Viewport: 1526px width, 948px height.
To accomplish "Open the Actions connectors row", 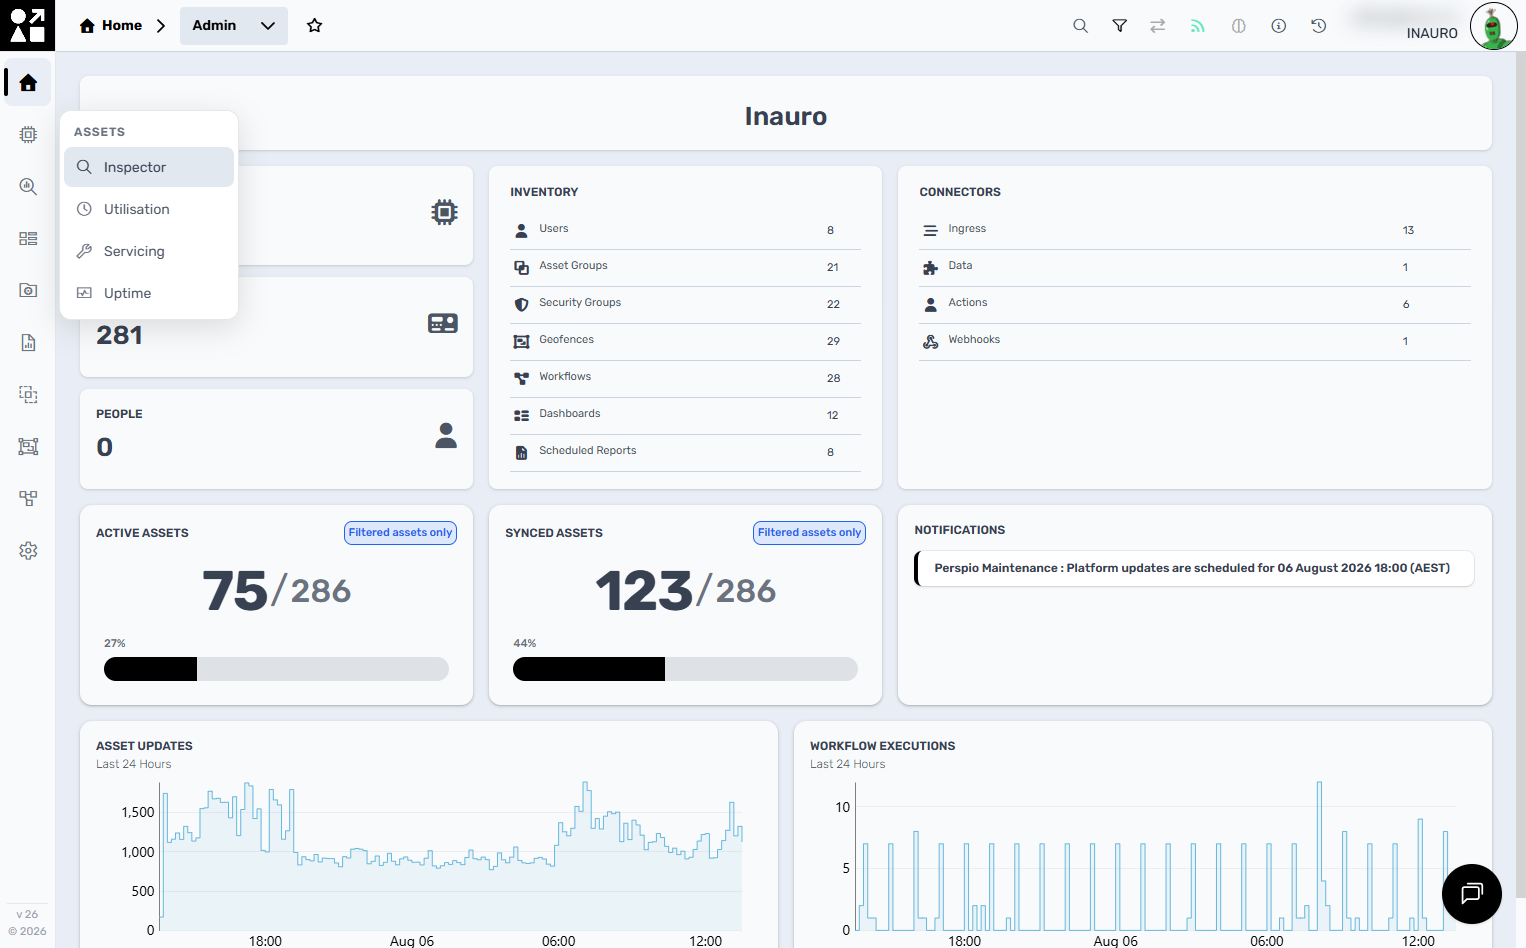I will coord(1195,304).
